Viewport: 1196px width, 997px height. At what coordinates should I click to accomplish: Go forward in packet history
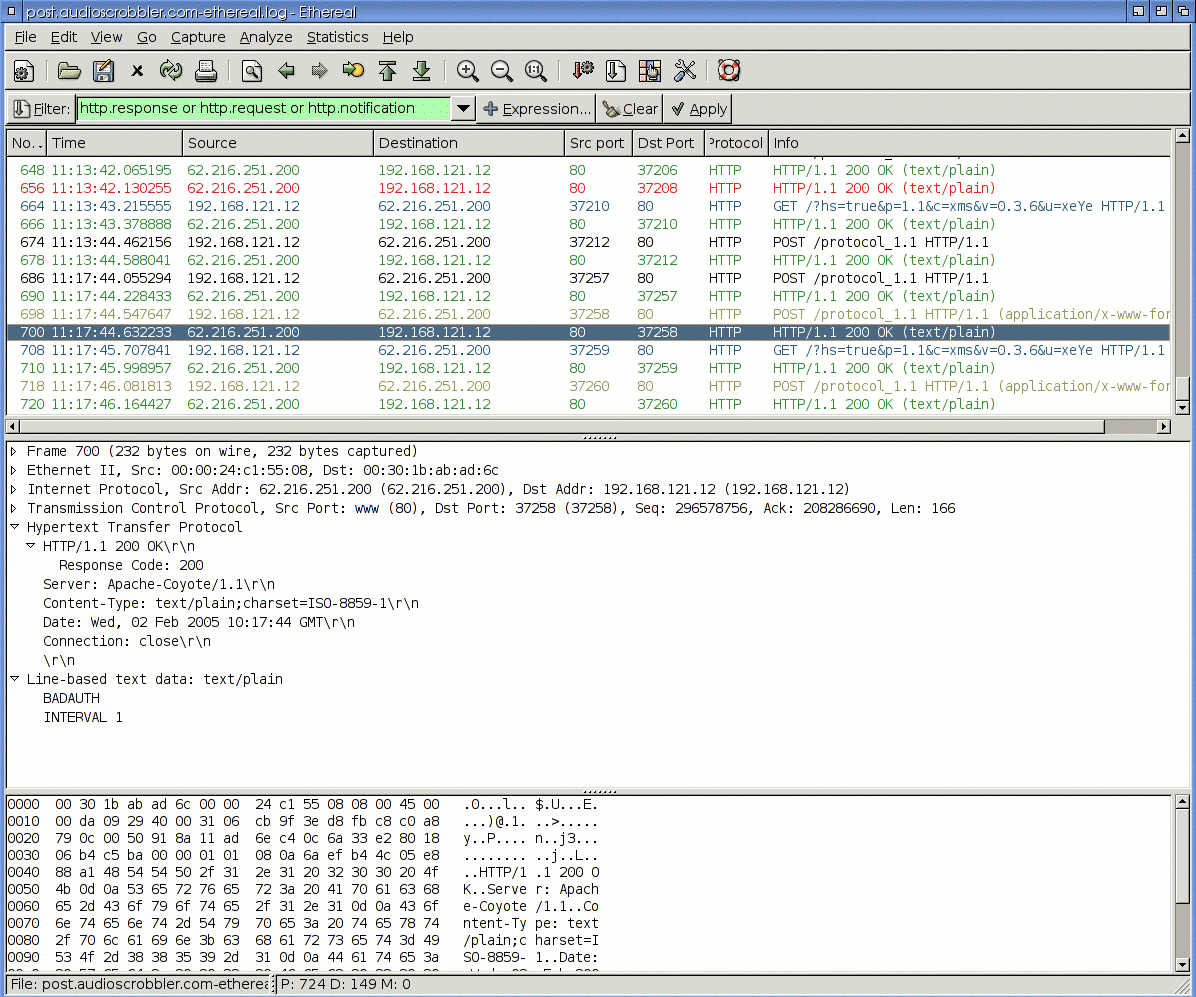point(320,72)
